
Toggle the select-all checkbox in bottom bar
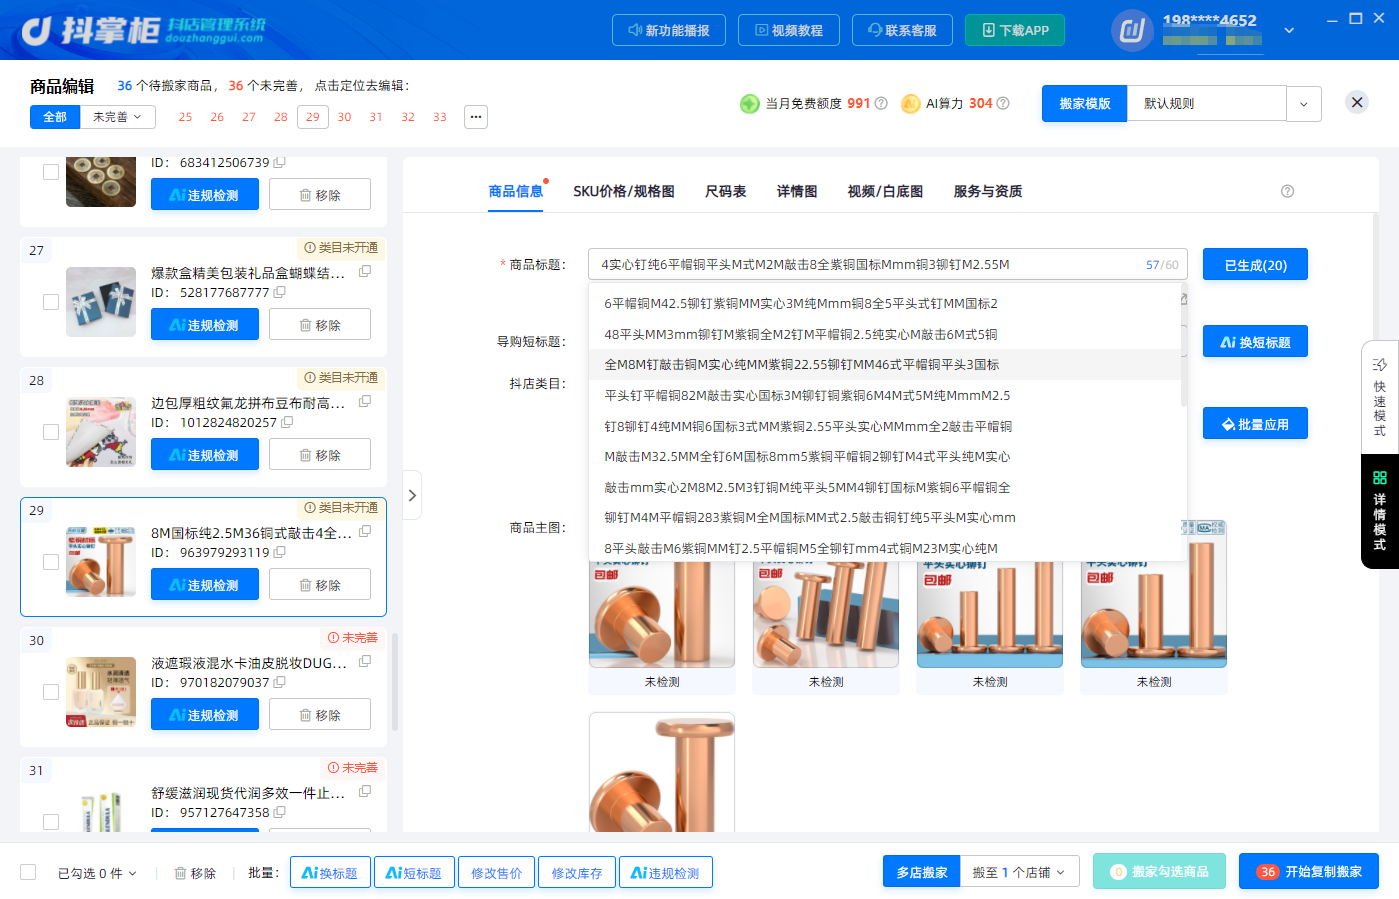(28, 872)
